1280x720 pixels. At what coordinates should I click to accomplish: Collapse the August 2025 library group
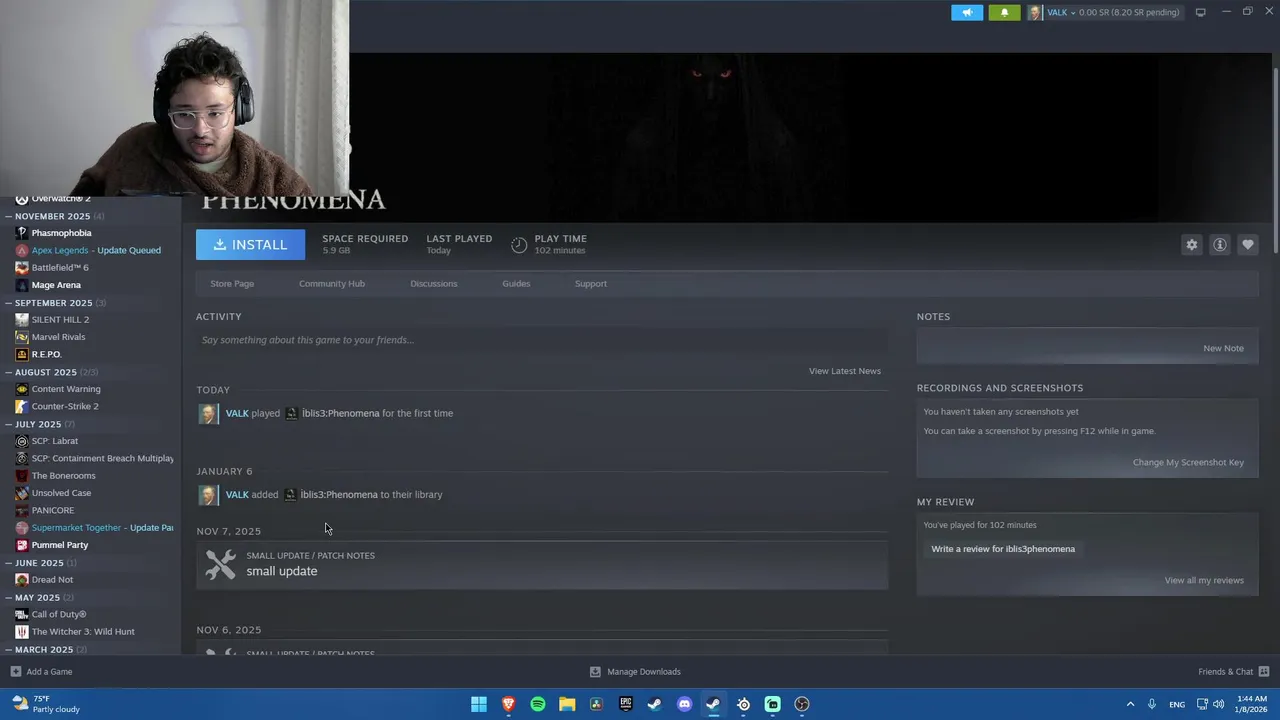[x=9, y=372]
